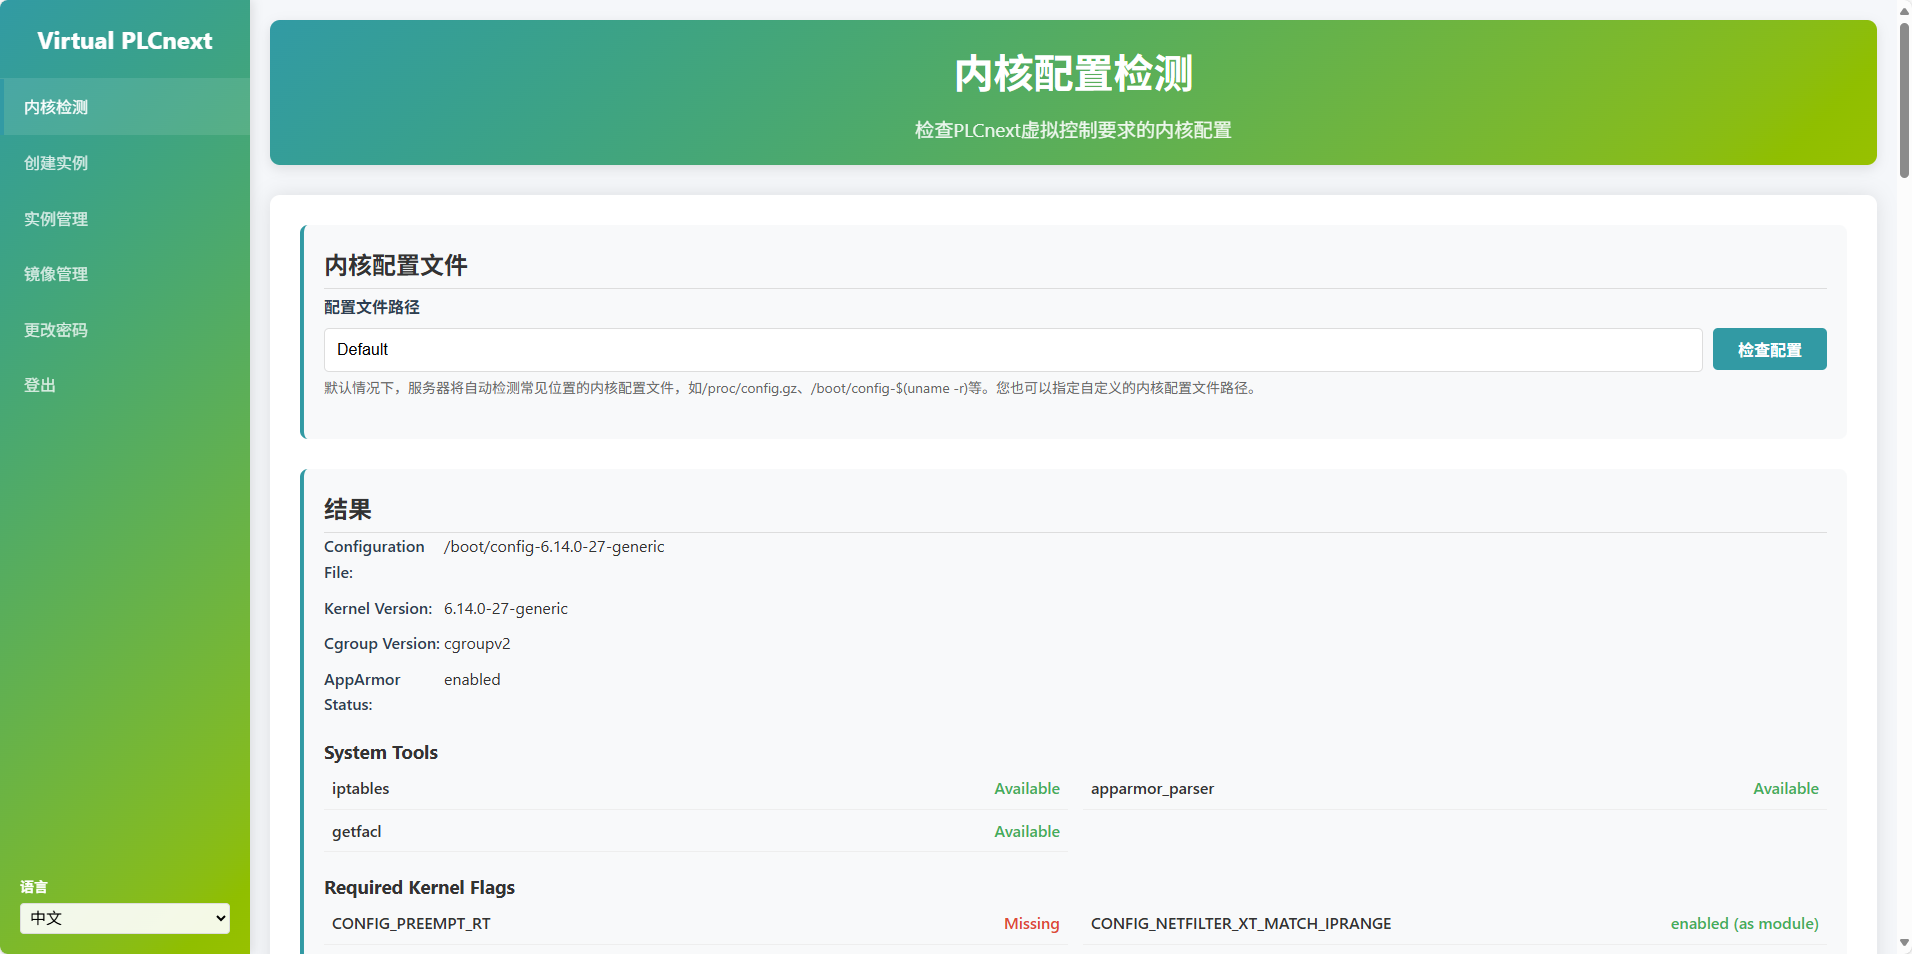Image resolution: width=1912 pixels, height=954 pixels.
Task: Click the 结果 section heading
Action: 348,510
